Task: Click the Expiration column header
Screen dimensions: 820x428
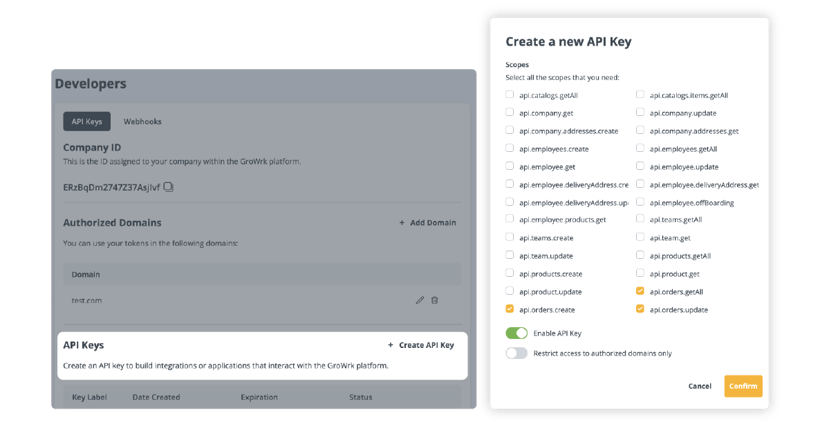Action: coord(259,397)
